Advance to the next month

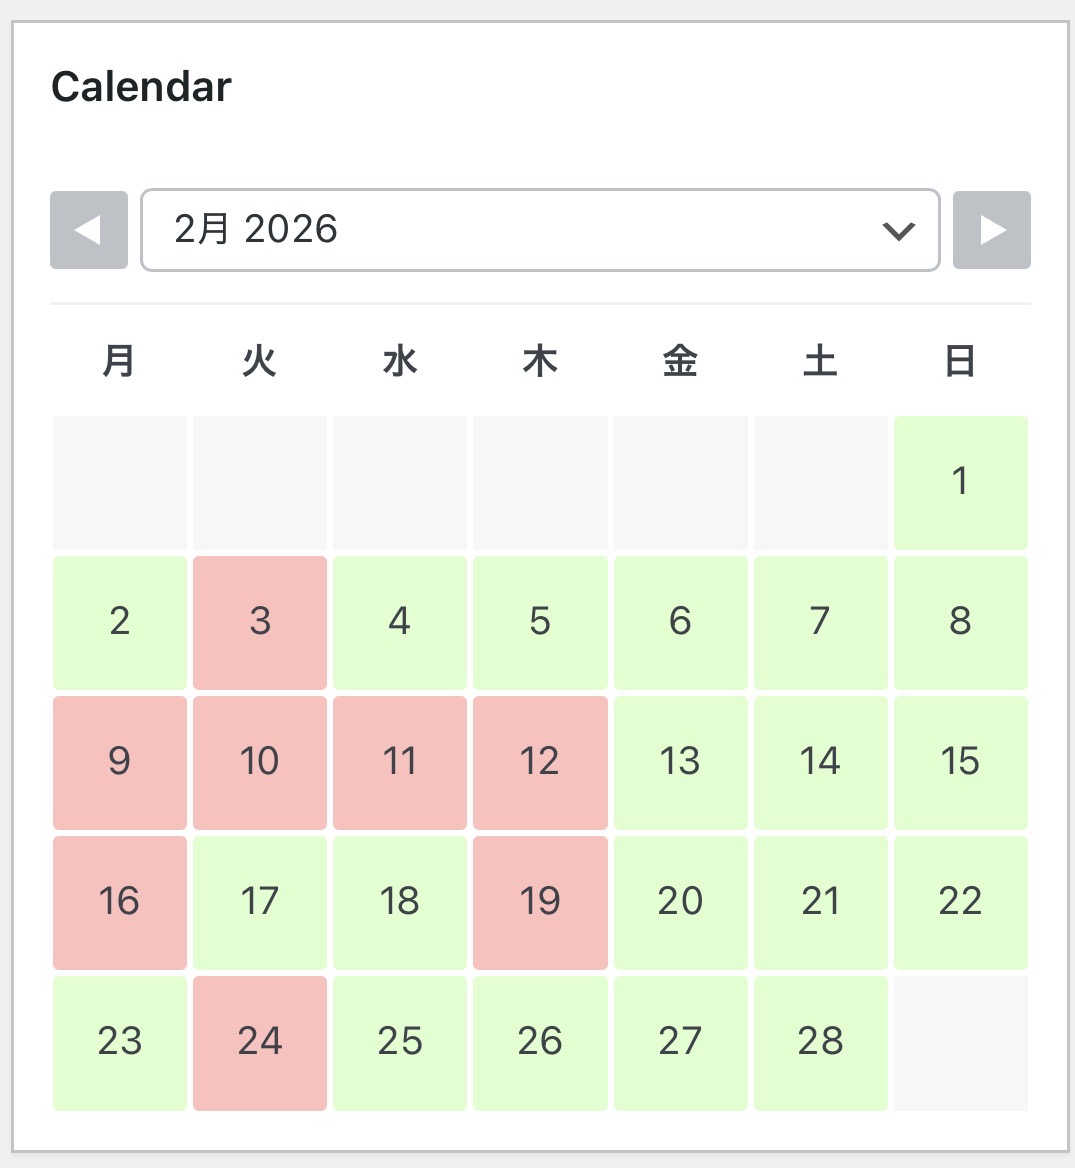tap(991, 230)
